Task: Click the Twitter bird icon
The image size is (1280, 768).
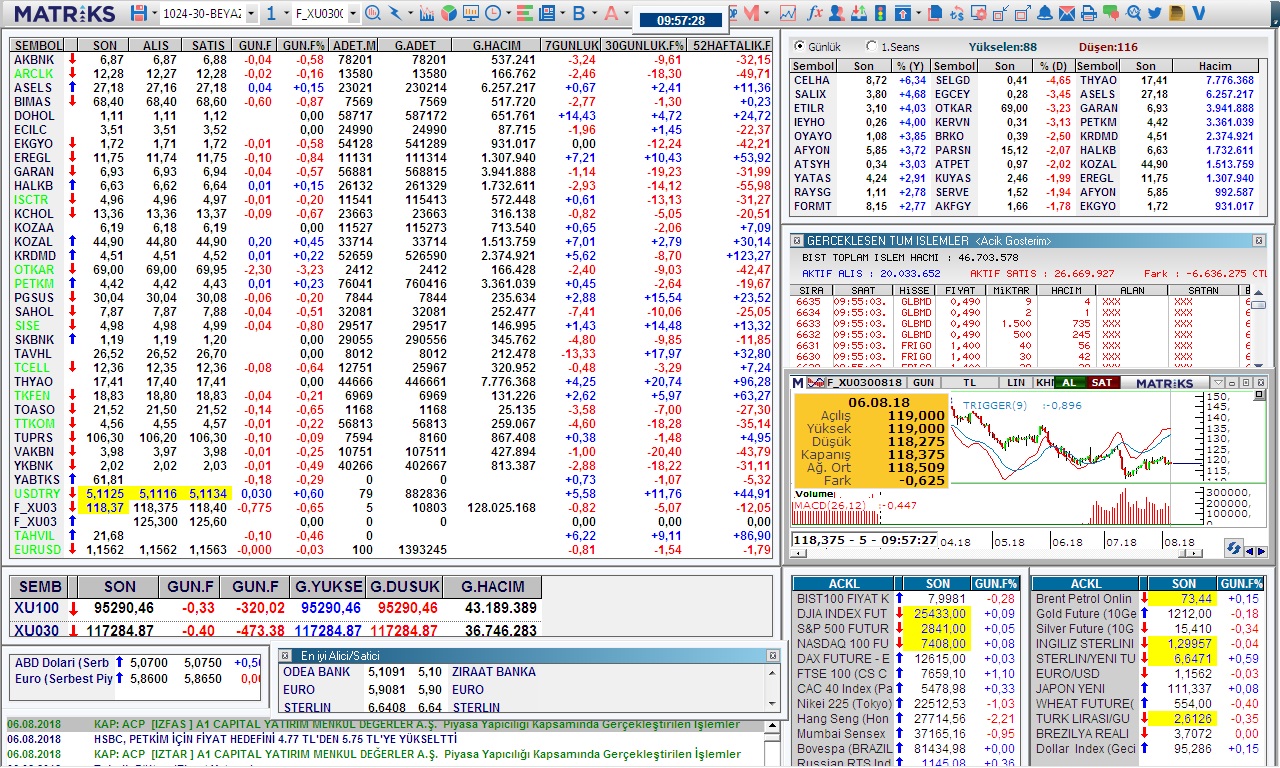Action: pyautogui.click(x=1154, y=13)
